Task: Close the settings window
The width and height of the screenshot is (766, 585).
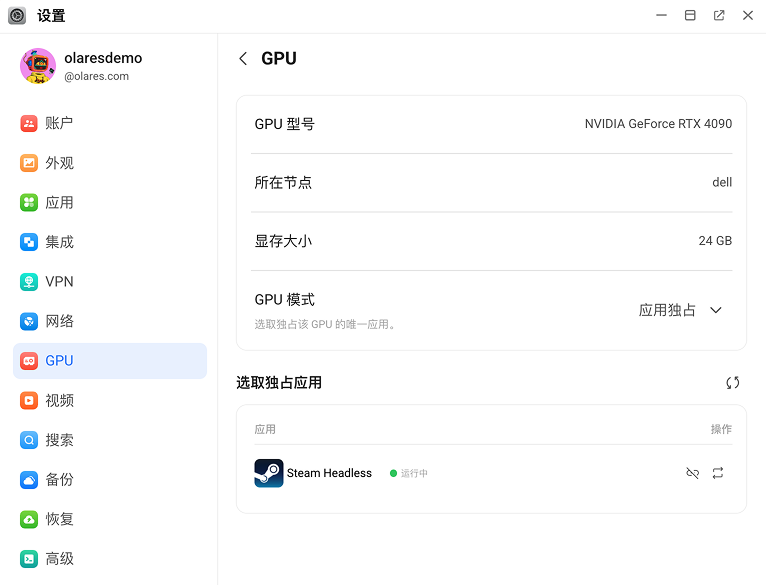Action: click(748, 16)
